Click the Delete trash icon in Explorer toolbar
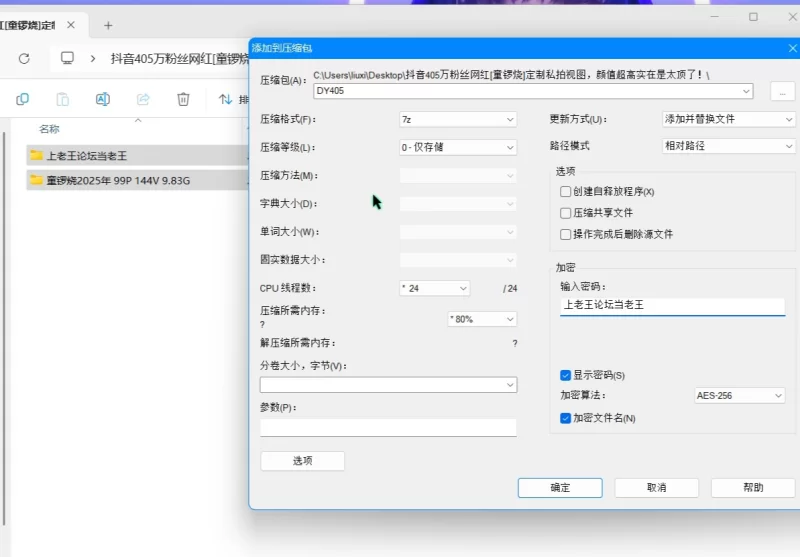This screenshot has height=557, width=800. coord(183,99)
